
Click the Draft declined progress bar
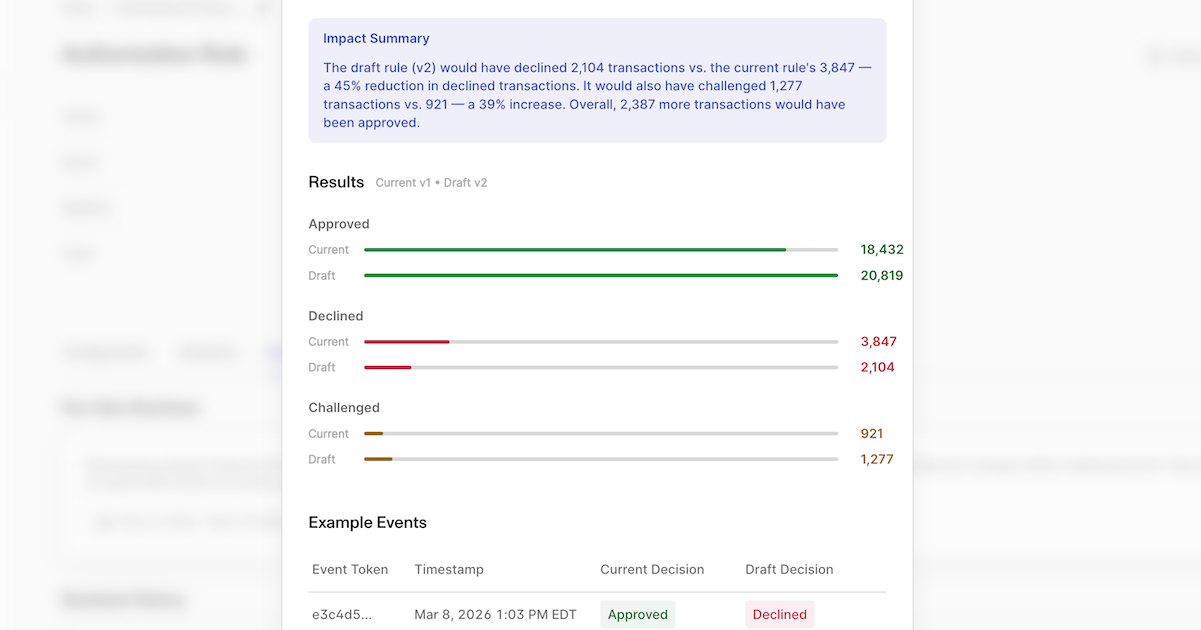(x=600, y=367)
